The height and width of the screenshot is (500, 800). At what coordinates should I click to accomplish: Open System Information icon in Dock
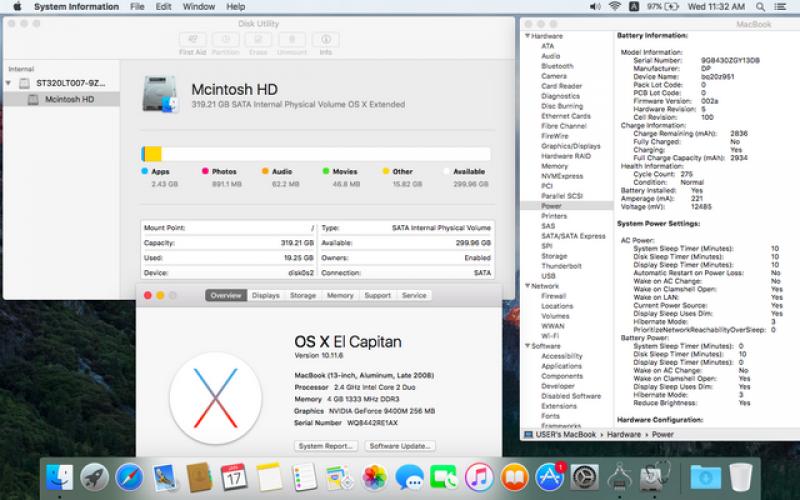point(619,478)
